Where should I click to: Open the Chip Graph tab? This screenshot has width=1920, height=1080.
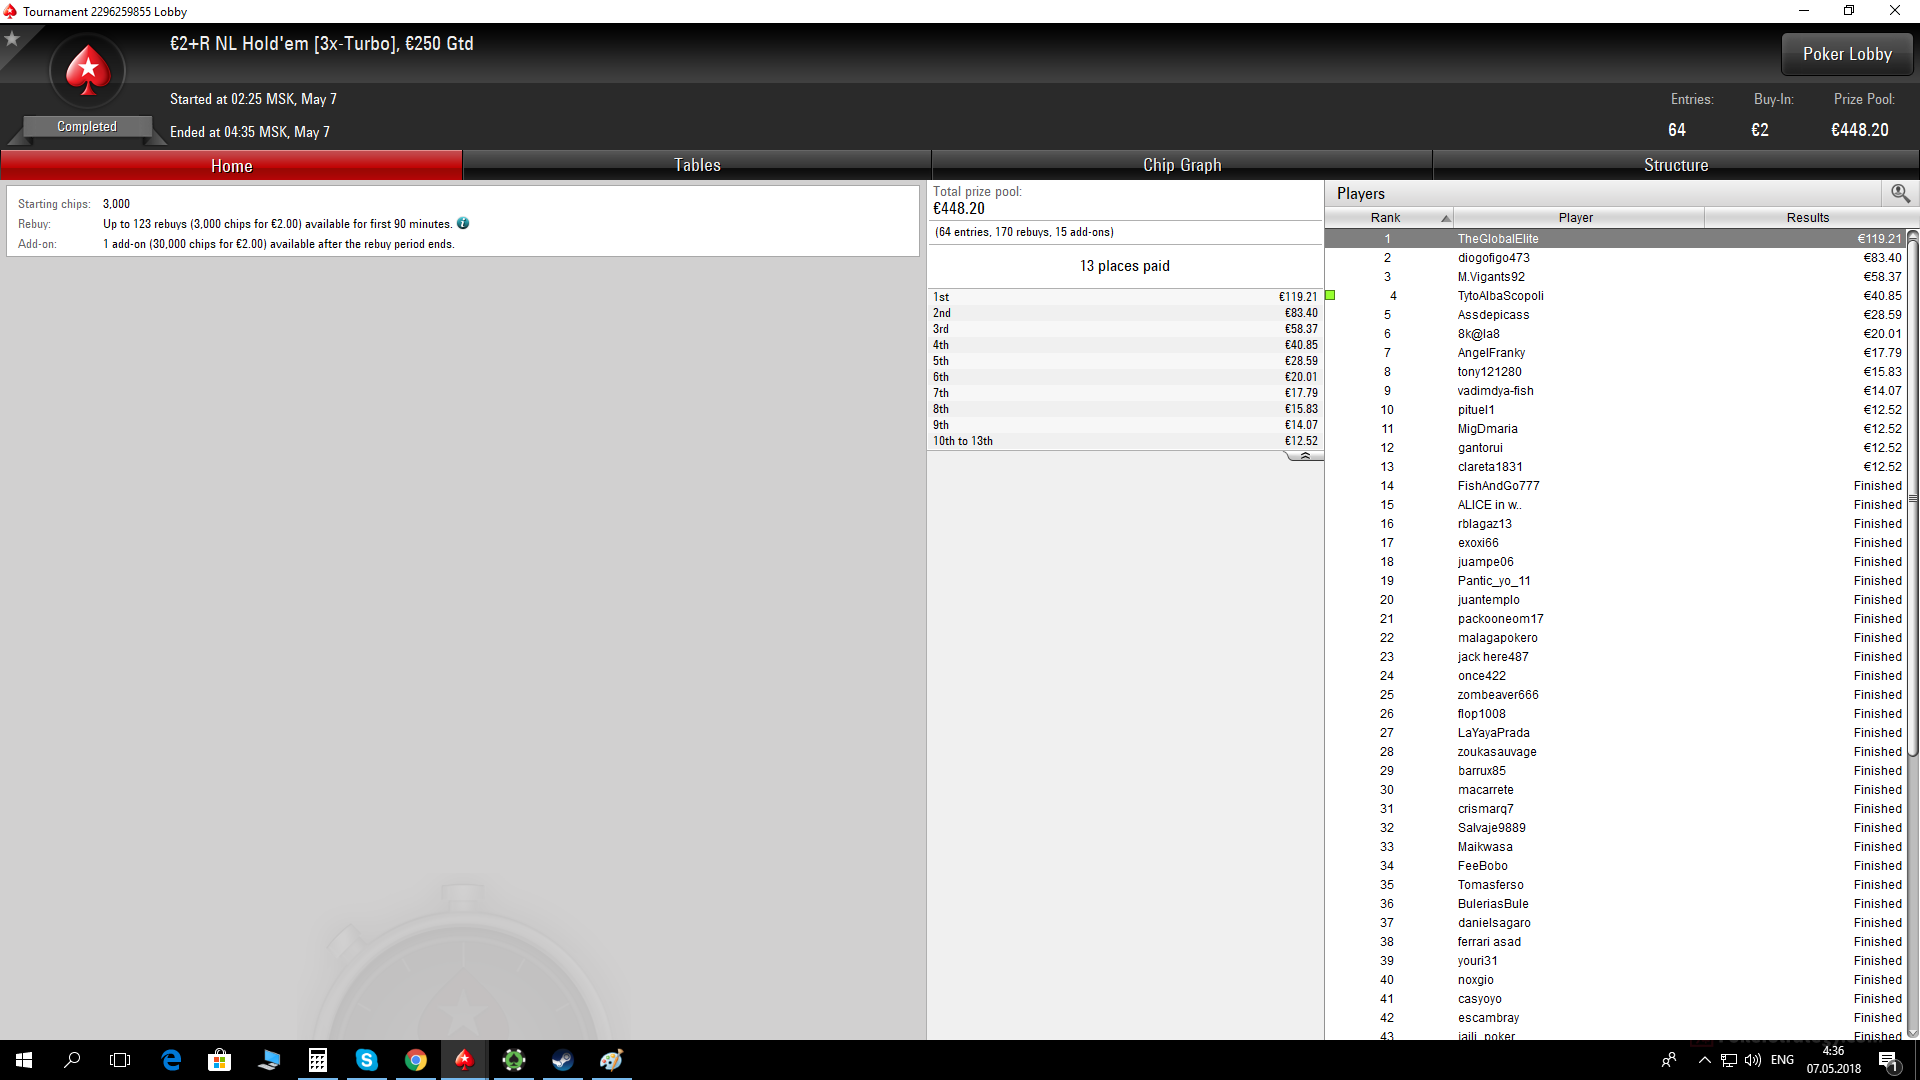tap(1182, 165)
